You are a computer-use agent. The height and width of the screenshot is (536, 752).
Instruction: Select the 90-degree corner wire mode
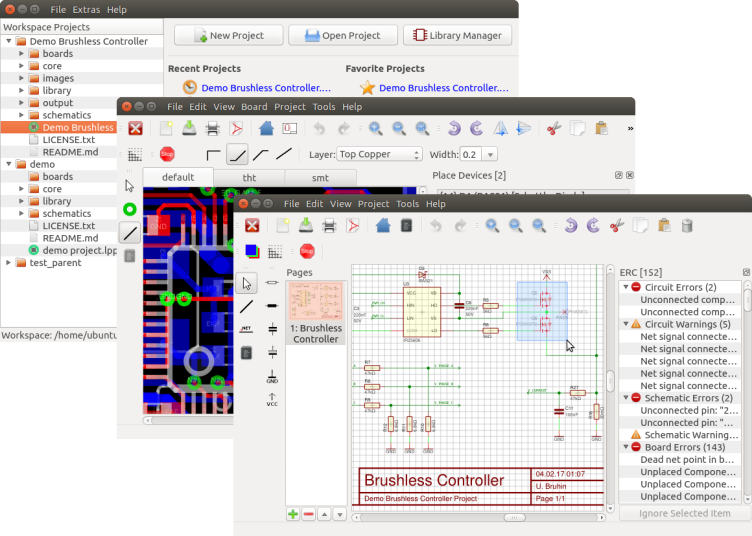[213, 155]
